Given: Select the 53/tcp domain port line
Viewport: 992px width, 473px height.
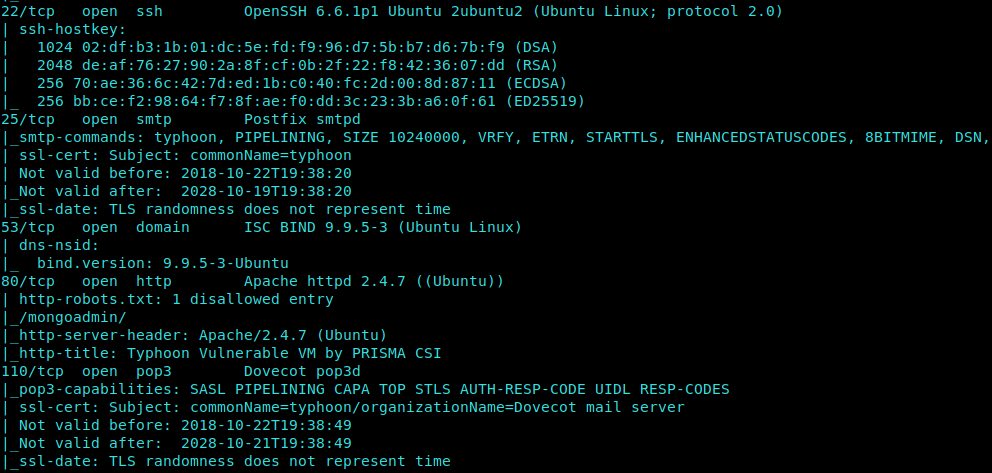Looking at the screenshot, I should click(x=261, y=227).
